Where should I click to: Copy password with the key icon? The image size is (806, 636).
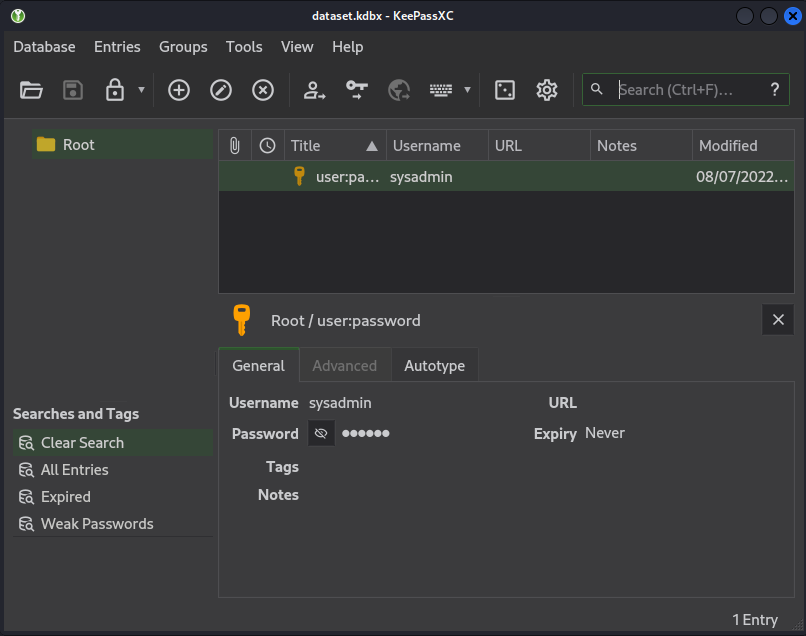(x=357, y=90)
